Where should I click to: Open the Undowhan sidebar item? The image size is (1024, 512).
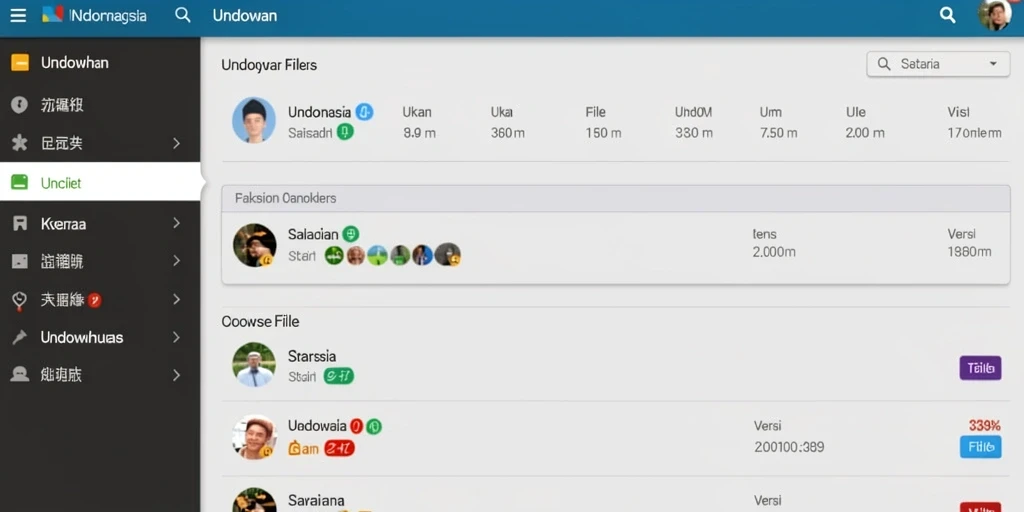pyautogui.click(x=100, y=63)
